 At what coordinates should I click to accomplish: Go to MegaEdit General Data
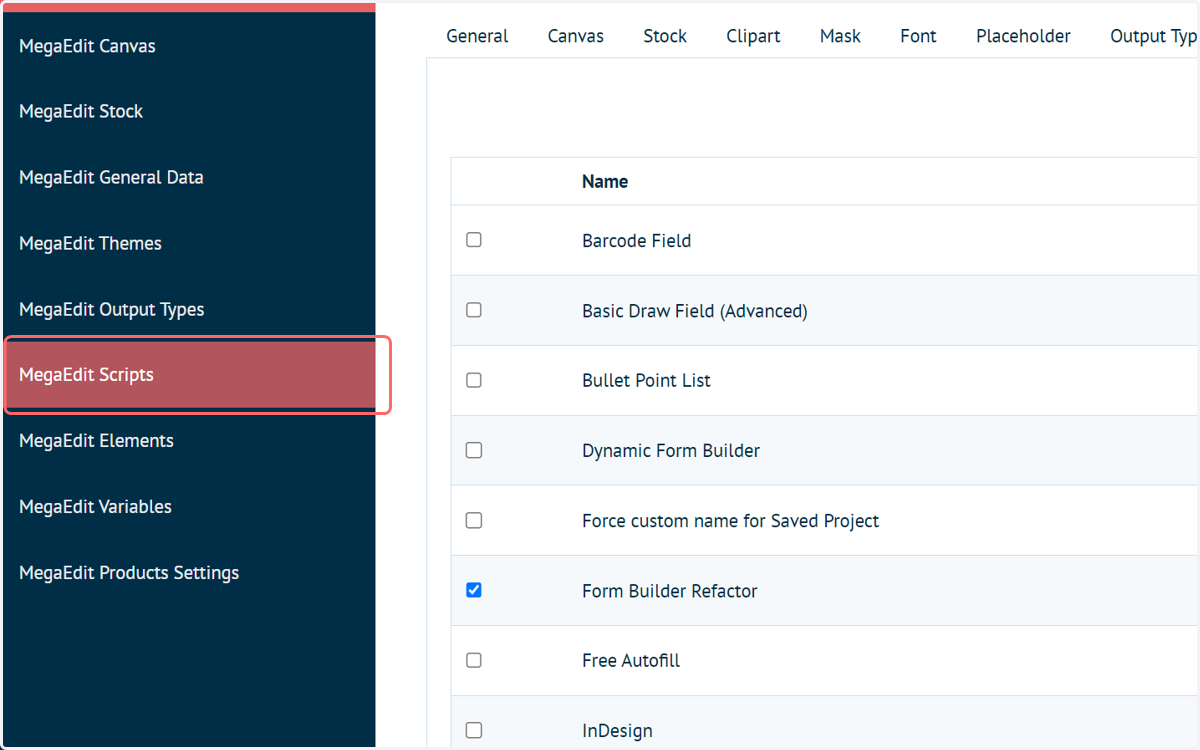(111, 178)
